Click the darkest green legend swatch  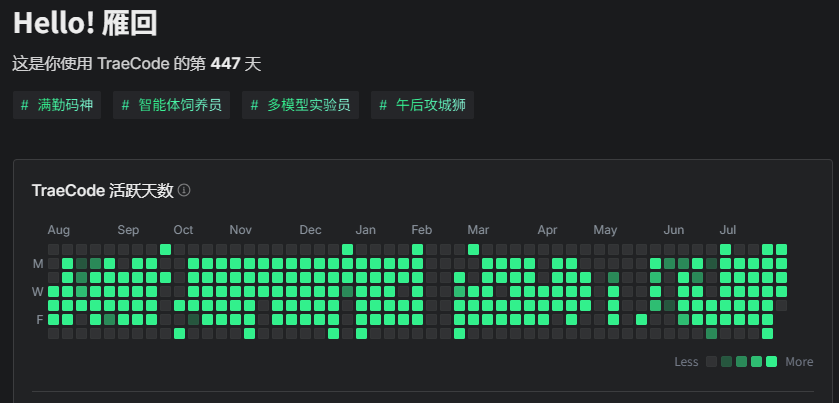[726, 361]
